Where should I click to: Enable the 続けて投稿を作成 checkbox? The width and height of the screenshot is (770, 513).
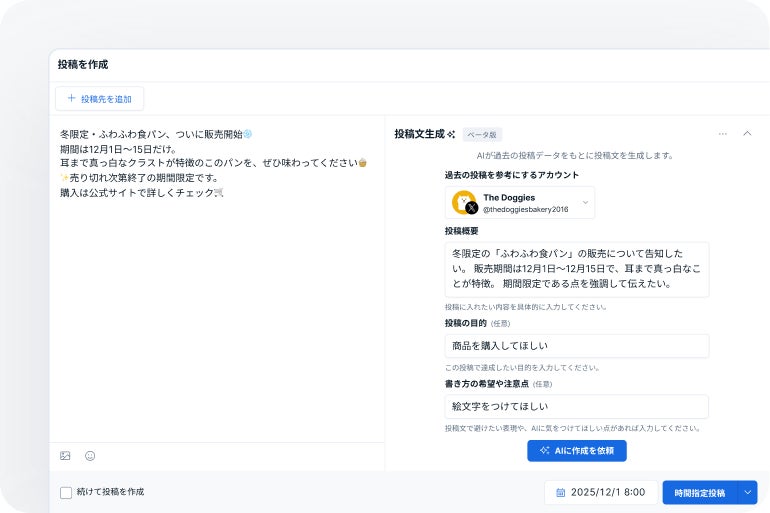click(66, 493)
